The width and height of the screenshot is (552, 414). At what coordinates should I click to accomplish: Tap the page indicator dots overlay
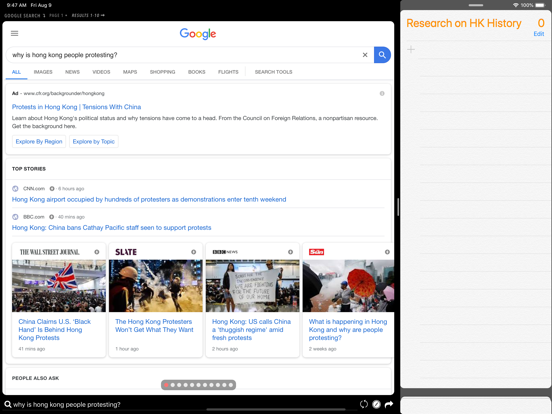pos(199,385)
